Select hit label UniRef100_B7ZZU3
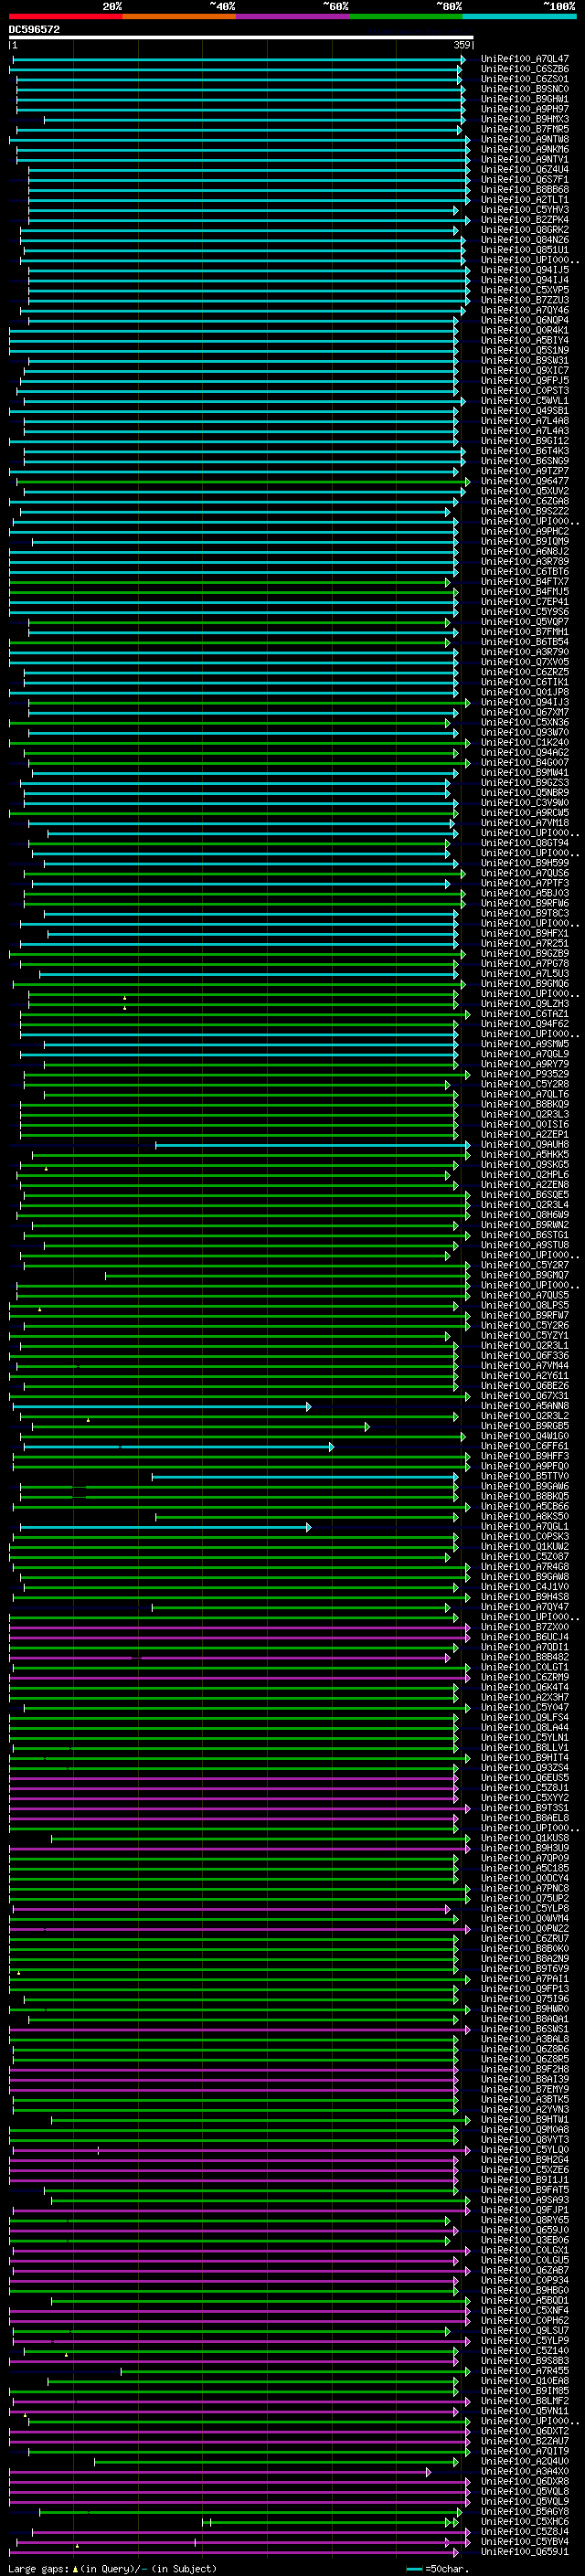Viewport: 585px width, 2576px height. pos(524,300)
